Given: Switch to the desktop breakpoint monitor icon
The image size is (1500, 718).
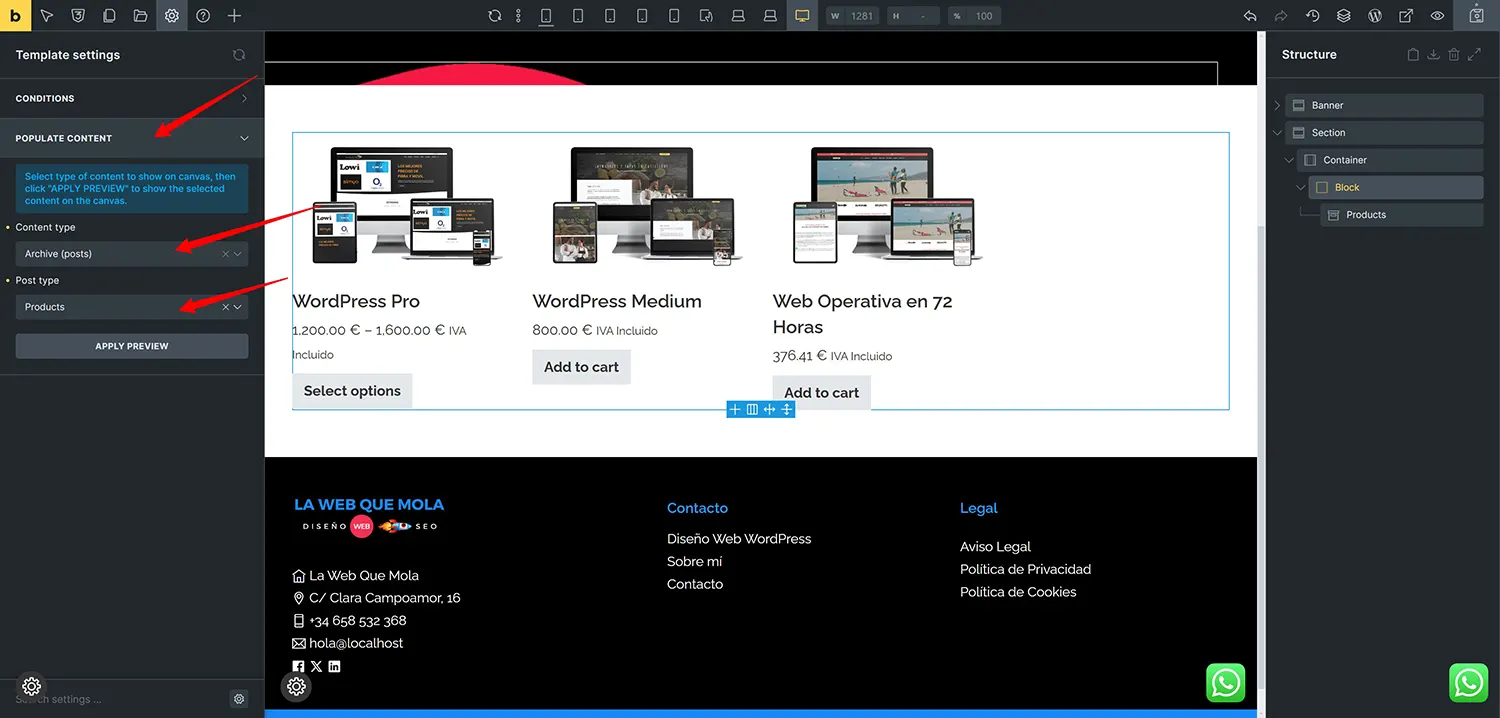Looking at the screenshot, I should click(x=802, y=16).
